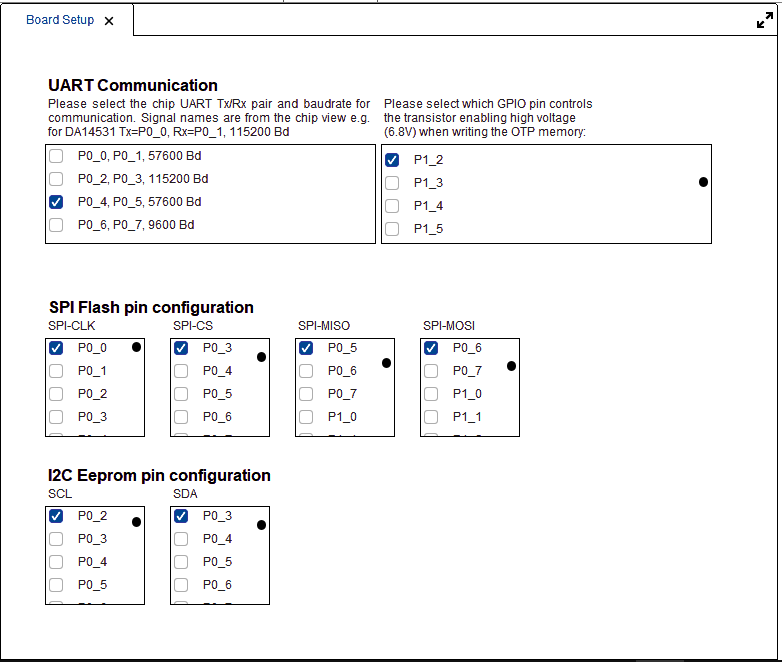Select P0_1 for SPI-CLK

[56, 371]
